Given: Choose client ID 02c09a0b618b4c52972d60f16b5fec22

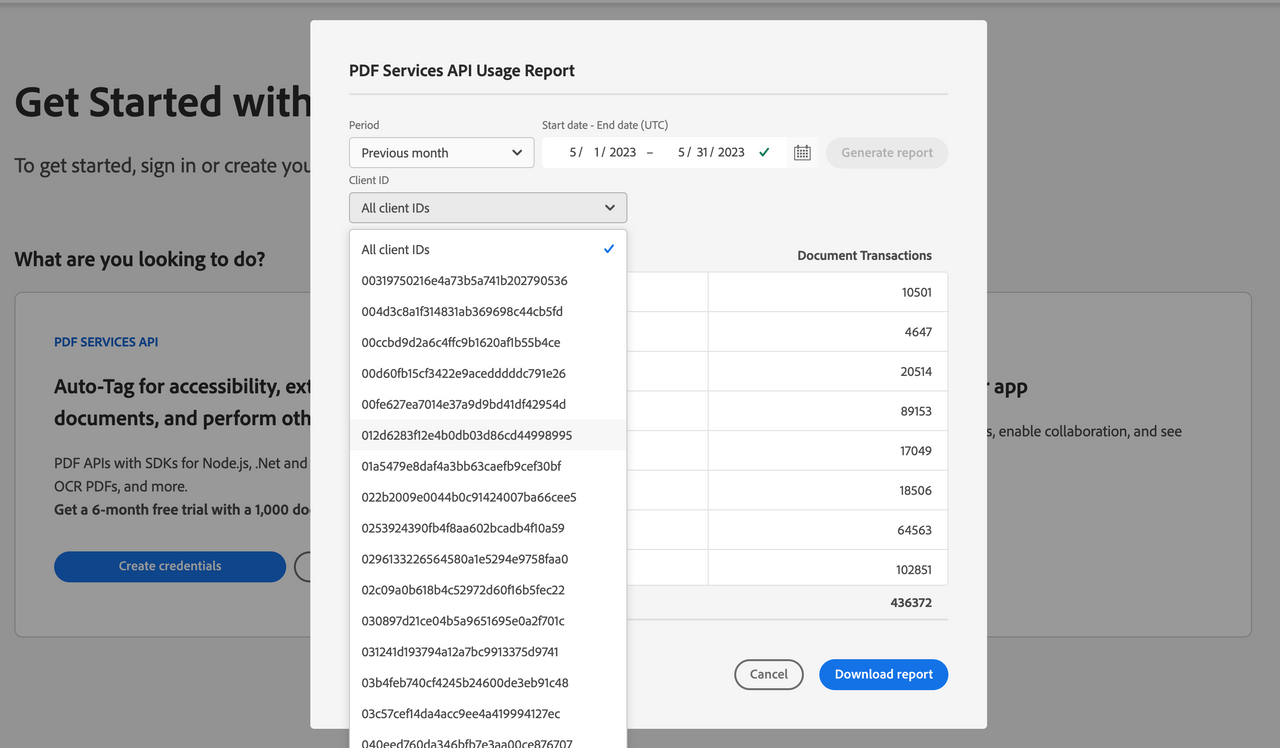Looking at the screenshot, I should point(488,591).
